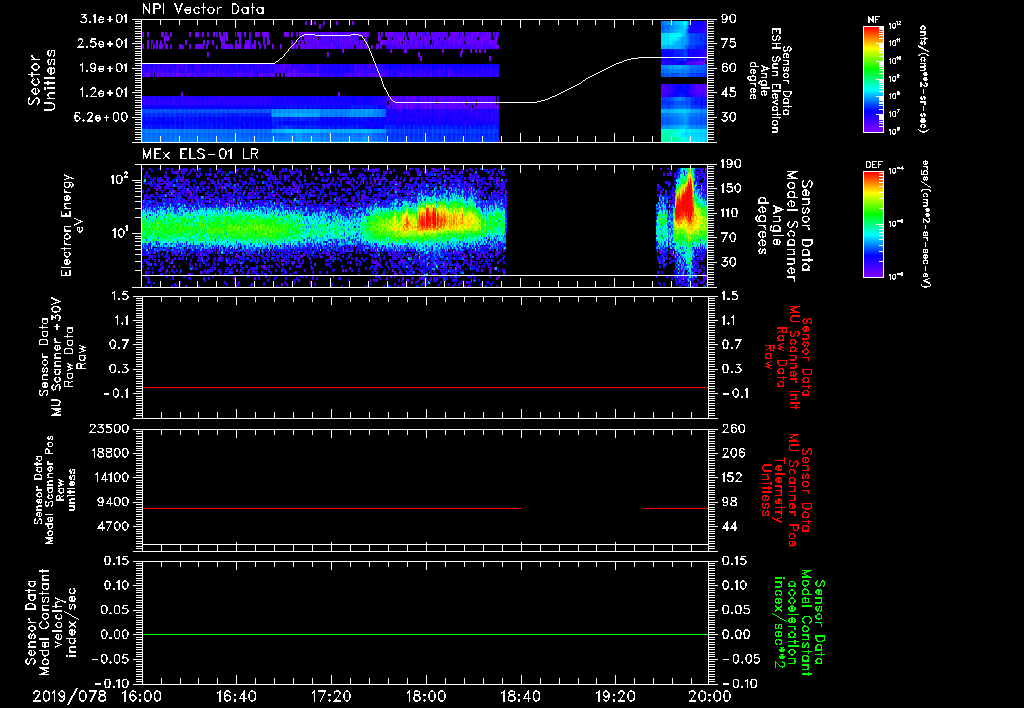The image size is (1024, 708).
Task: Click the "MU Scanner +30V Raw Data" axis title
Action: [62, 357]
